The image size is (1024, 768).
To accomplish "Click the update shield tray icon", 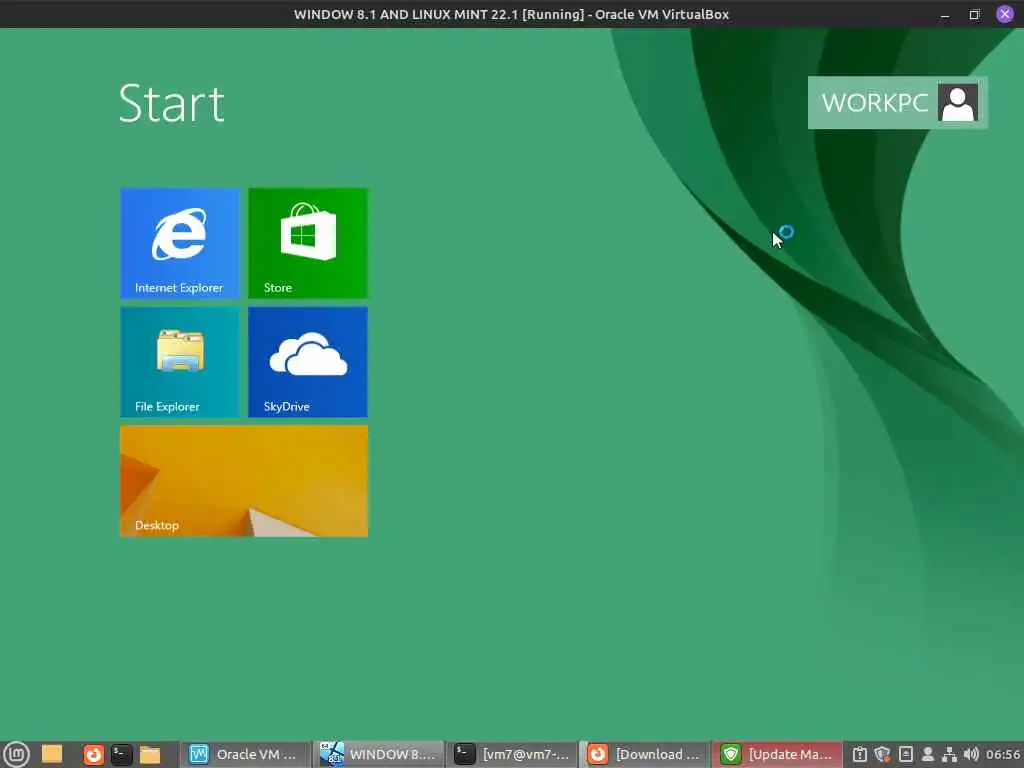I will (x=882, y=754).
